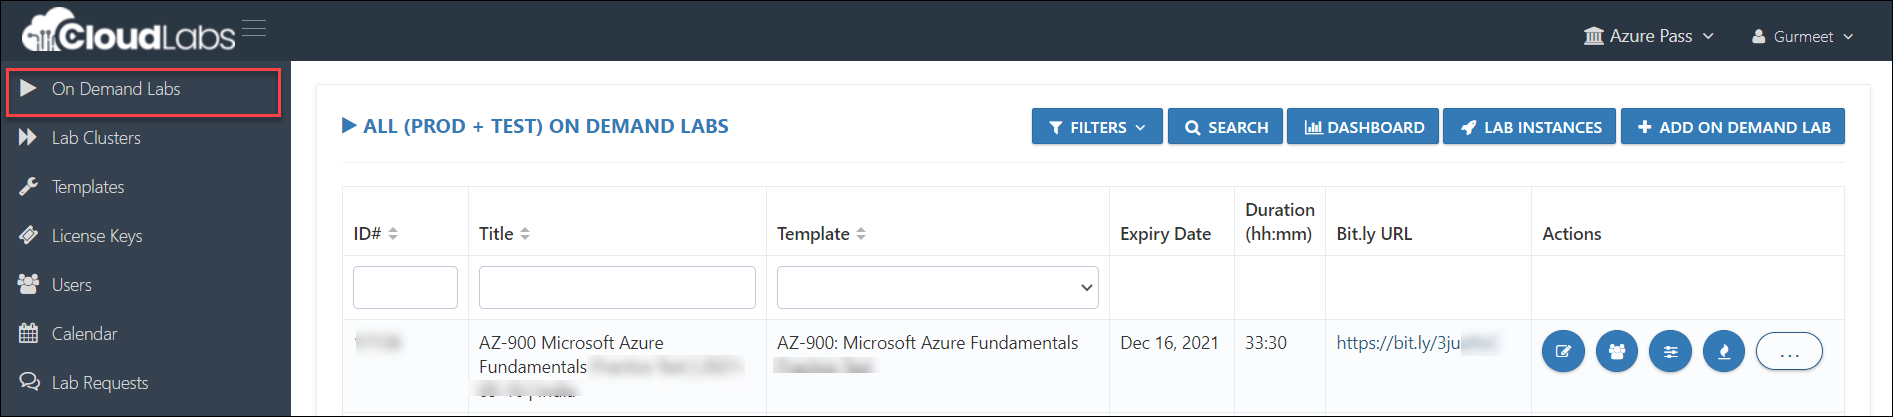The image size is (1893, 417).
Task: Click the Azure Pass institution icon
Action: pyautogui.click(x=1594, y=36)
